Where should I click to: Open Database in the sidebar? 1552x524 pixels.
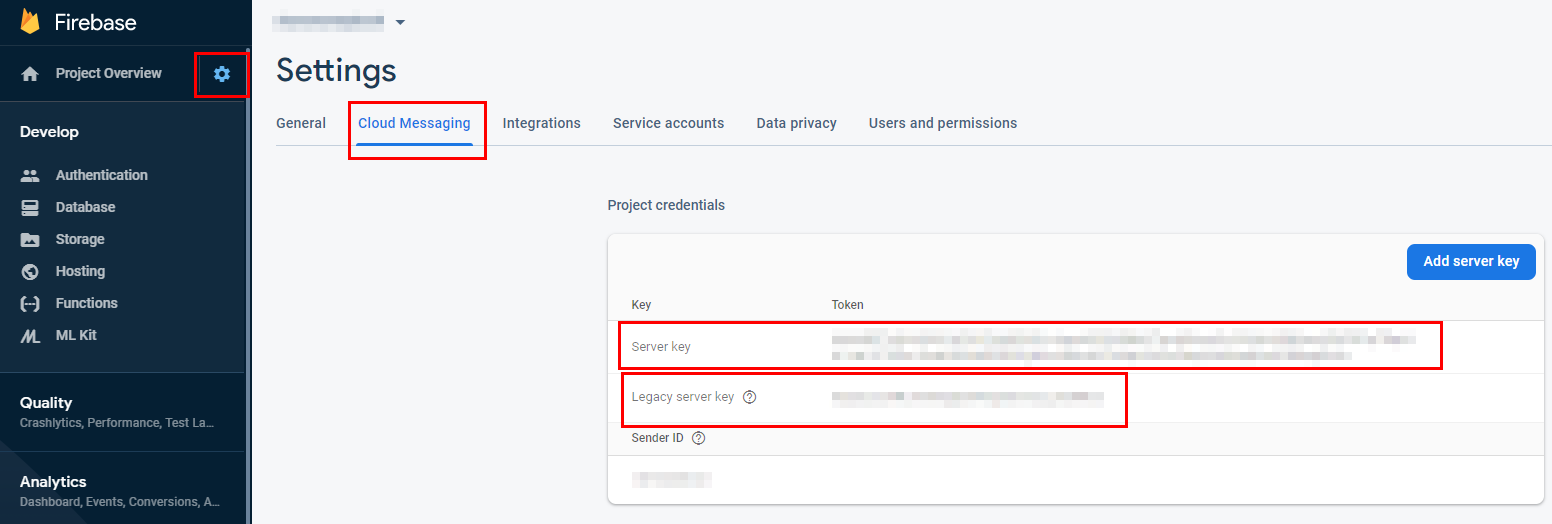85,207
